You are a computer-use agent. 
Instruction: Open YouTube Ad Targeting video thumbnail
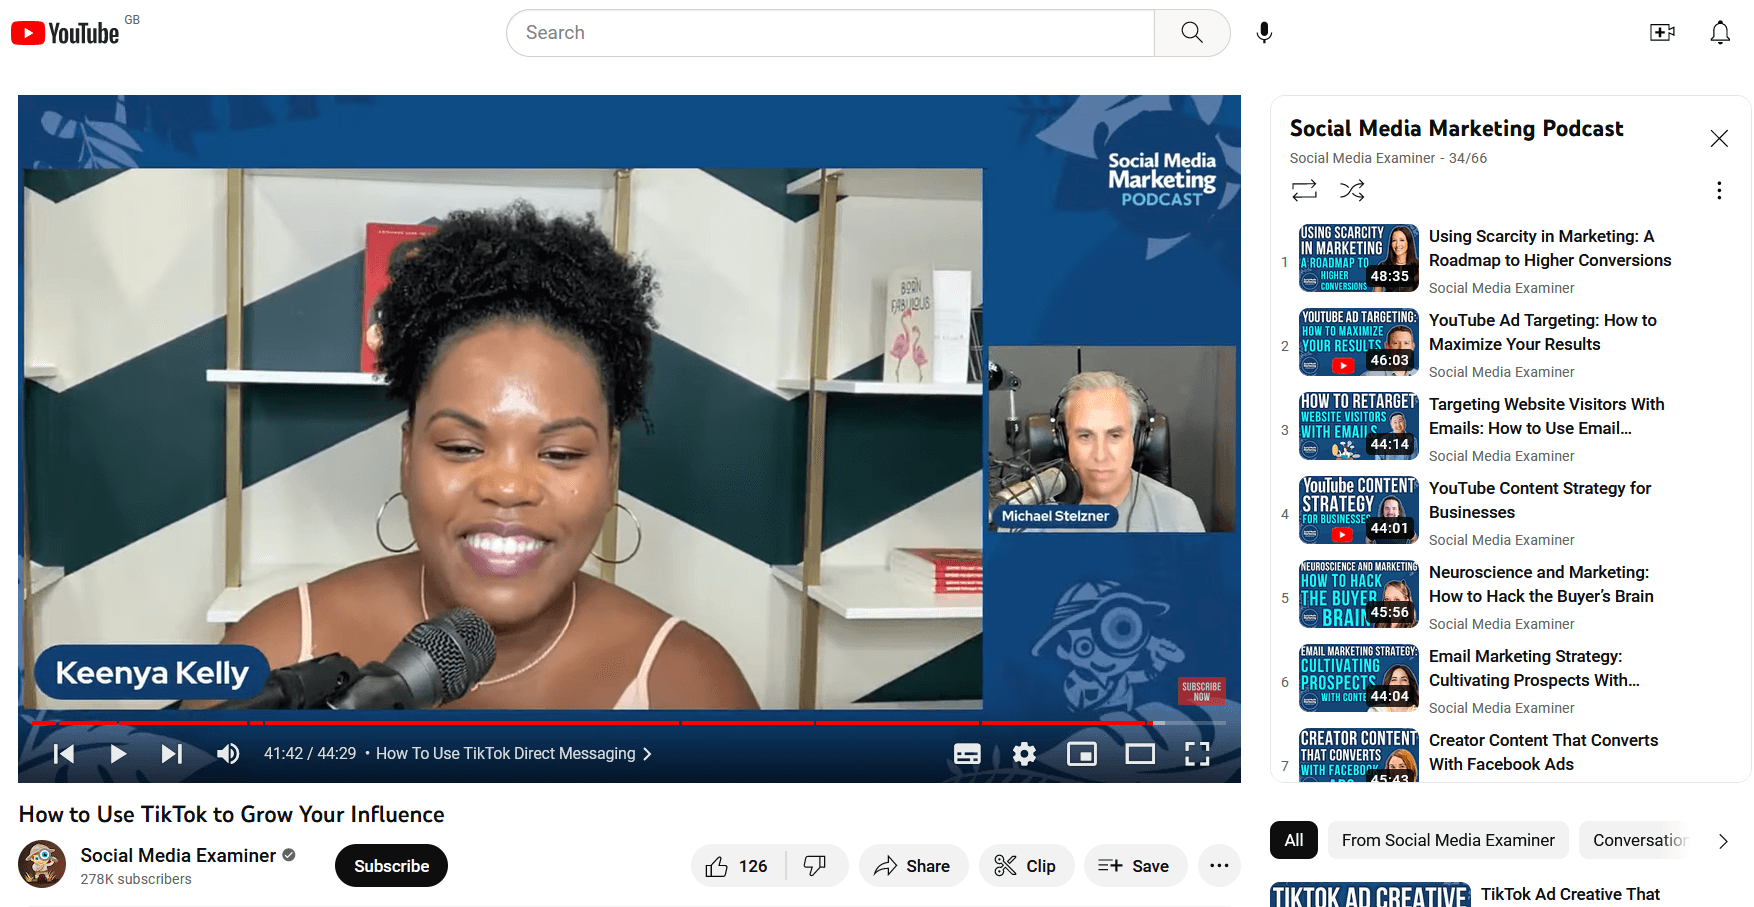(x=1359, y=342)
